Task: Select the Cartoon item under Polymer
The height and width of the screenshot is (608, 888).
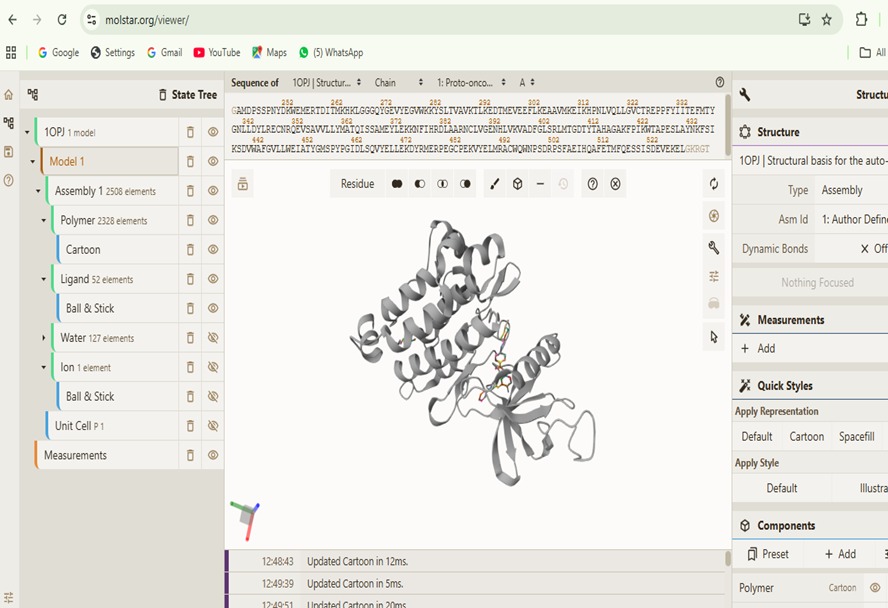Action: click(83, 250)
